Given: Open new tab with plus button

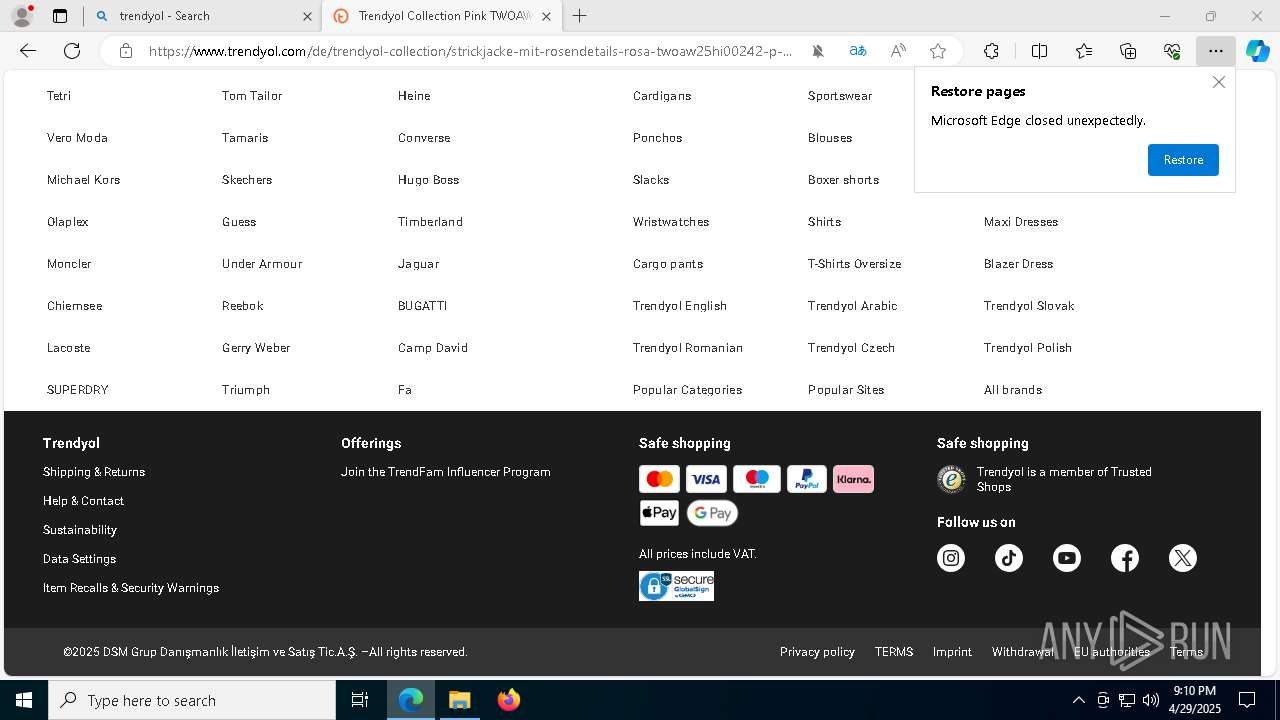Looking at the screenshot, I should pos(580,16).
